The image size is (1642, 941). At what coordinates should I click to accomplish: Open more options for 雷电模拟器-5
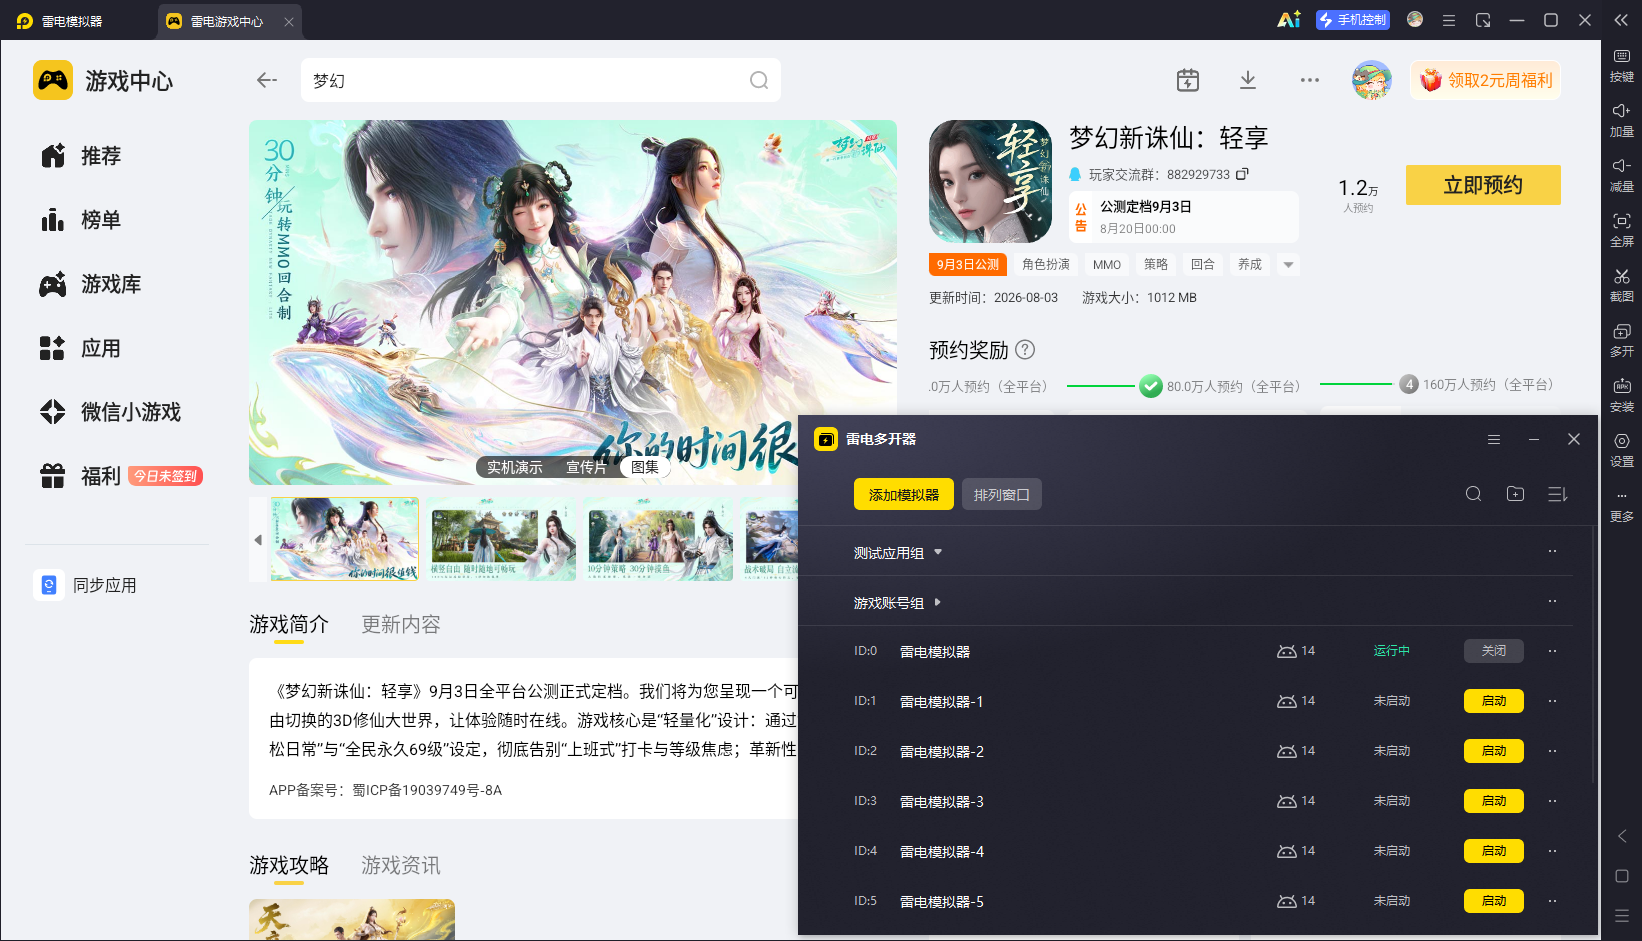point(1552,901)
